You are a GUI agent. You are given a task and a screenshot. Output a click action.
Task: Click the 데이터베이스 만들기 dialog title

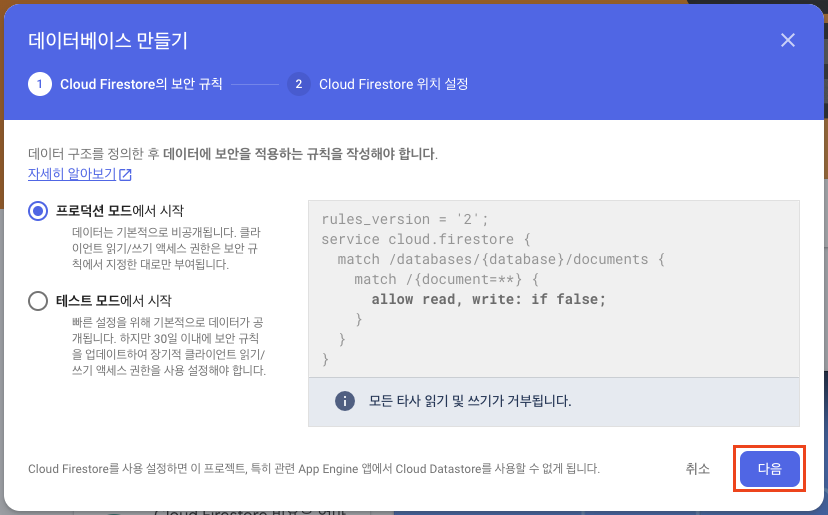pos(108,41)
